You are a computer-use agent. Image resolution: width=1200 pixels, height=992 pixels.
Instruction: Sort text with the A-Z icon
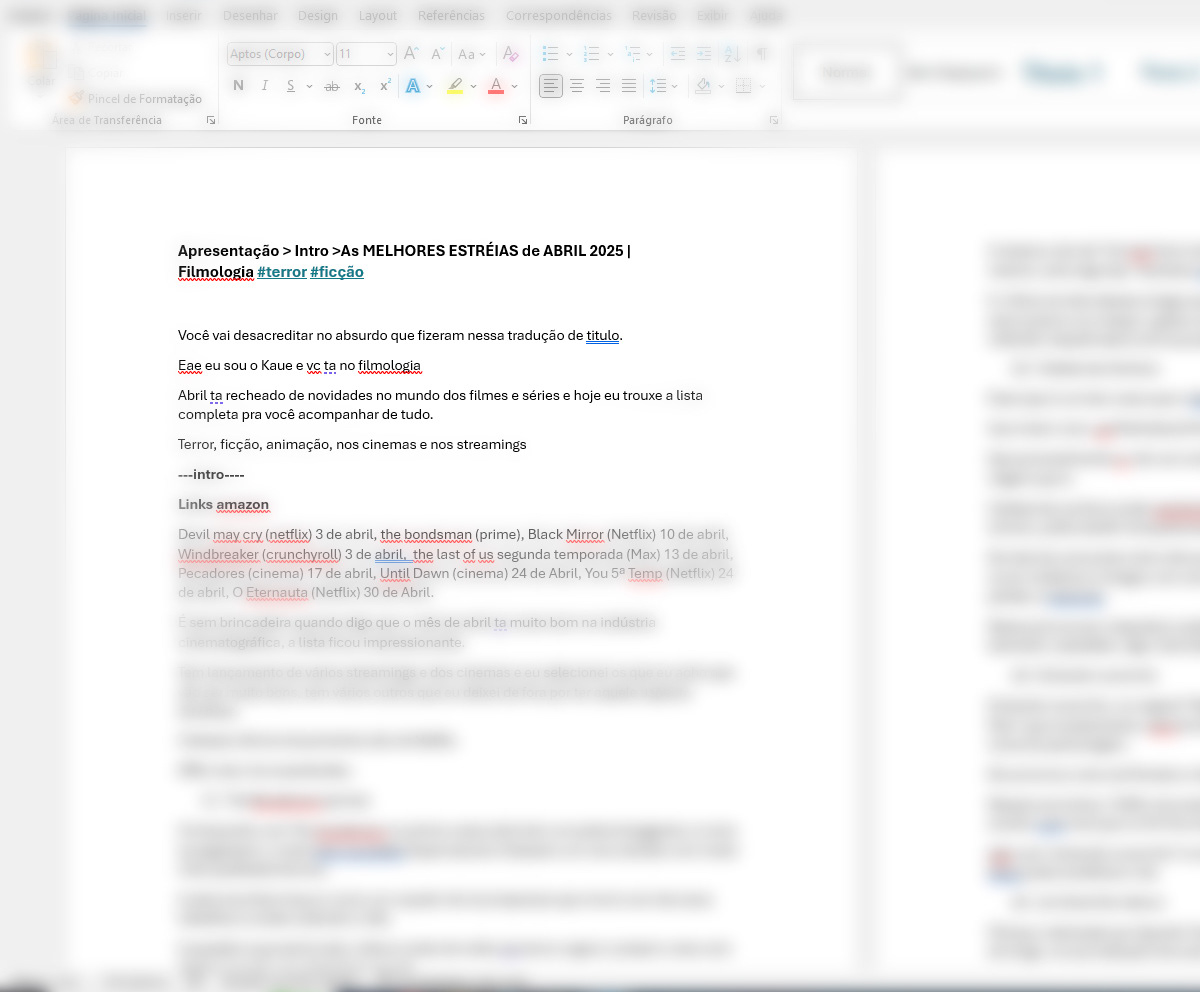732,54
